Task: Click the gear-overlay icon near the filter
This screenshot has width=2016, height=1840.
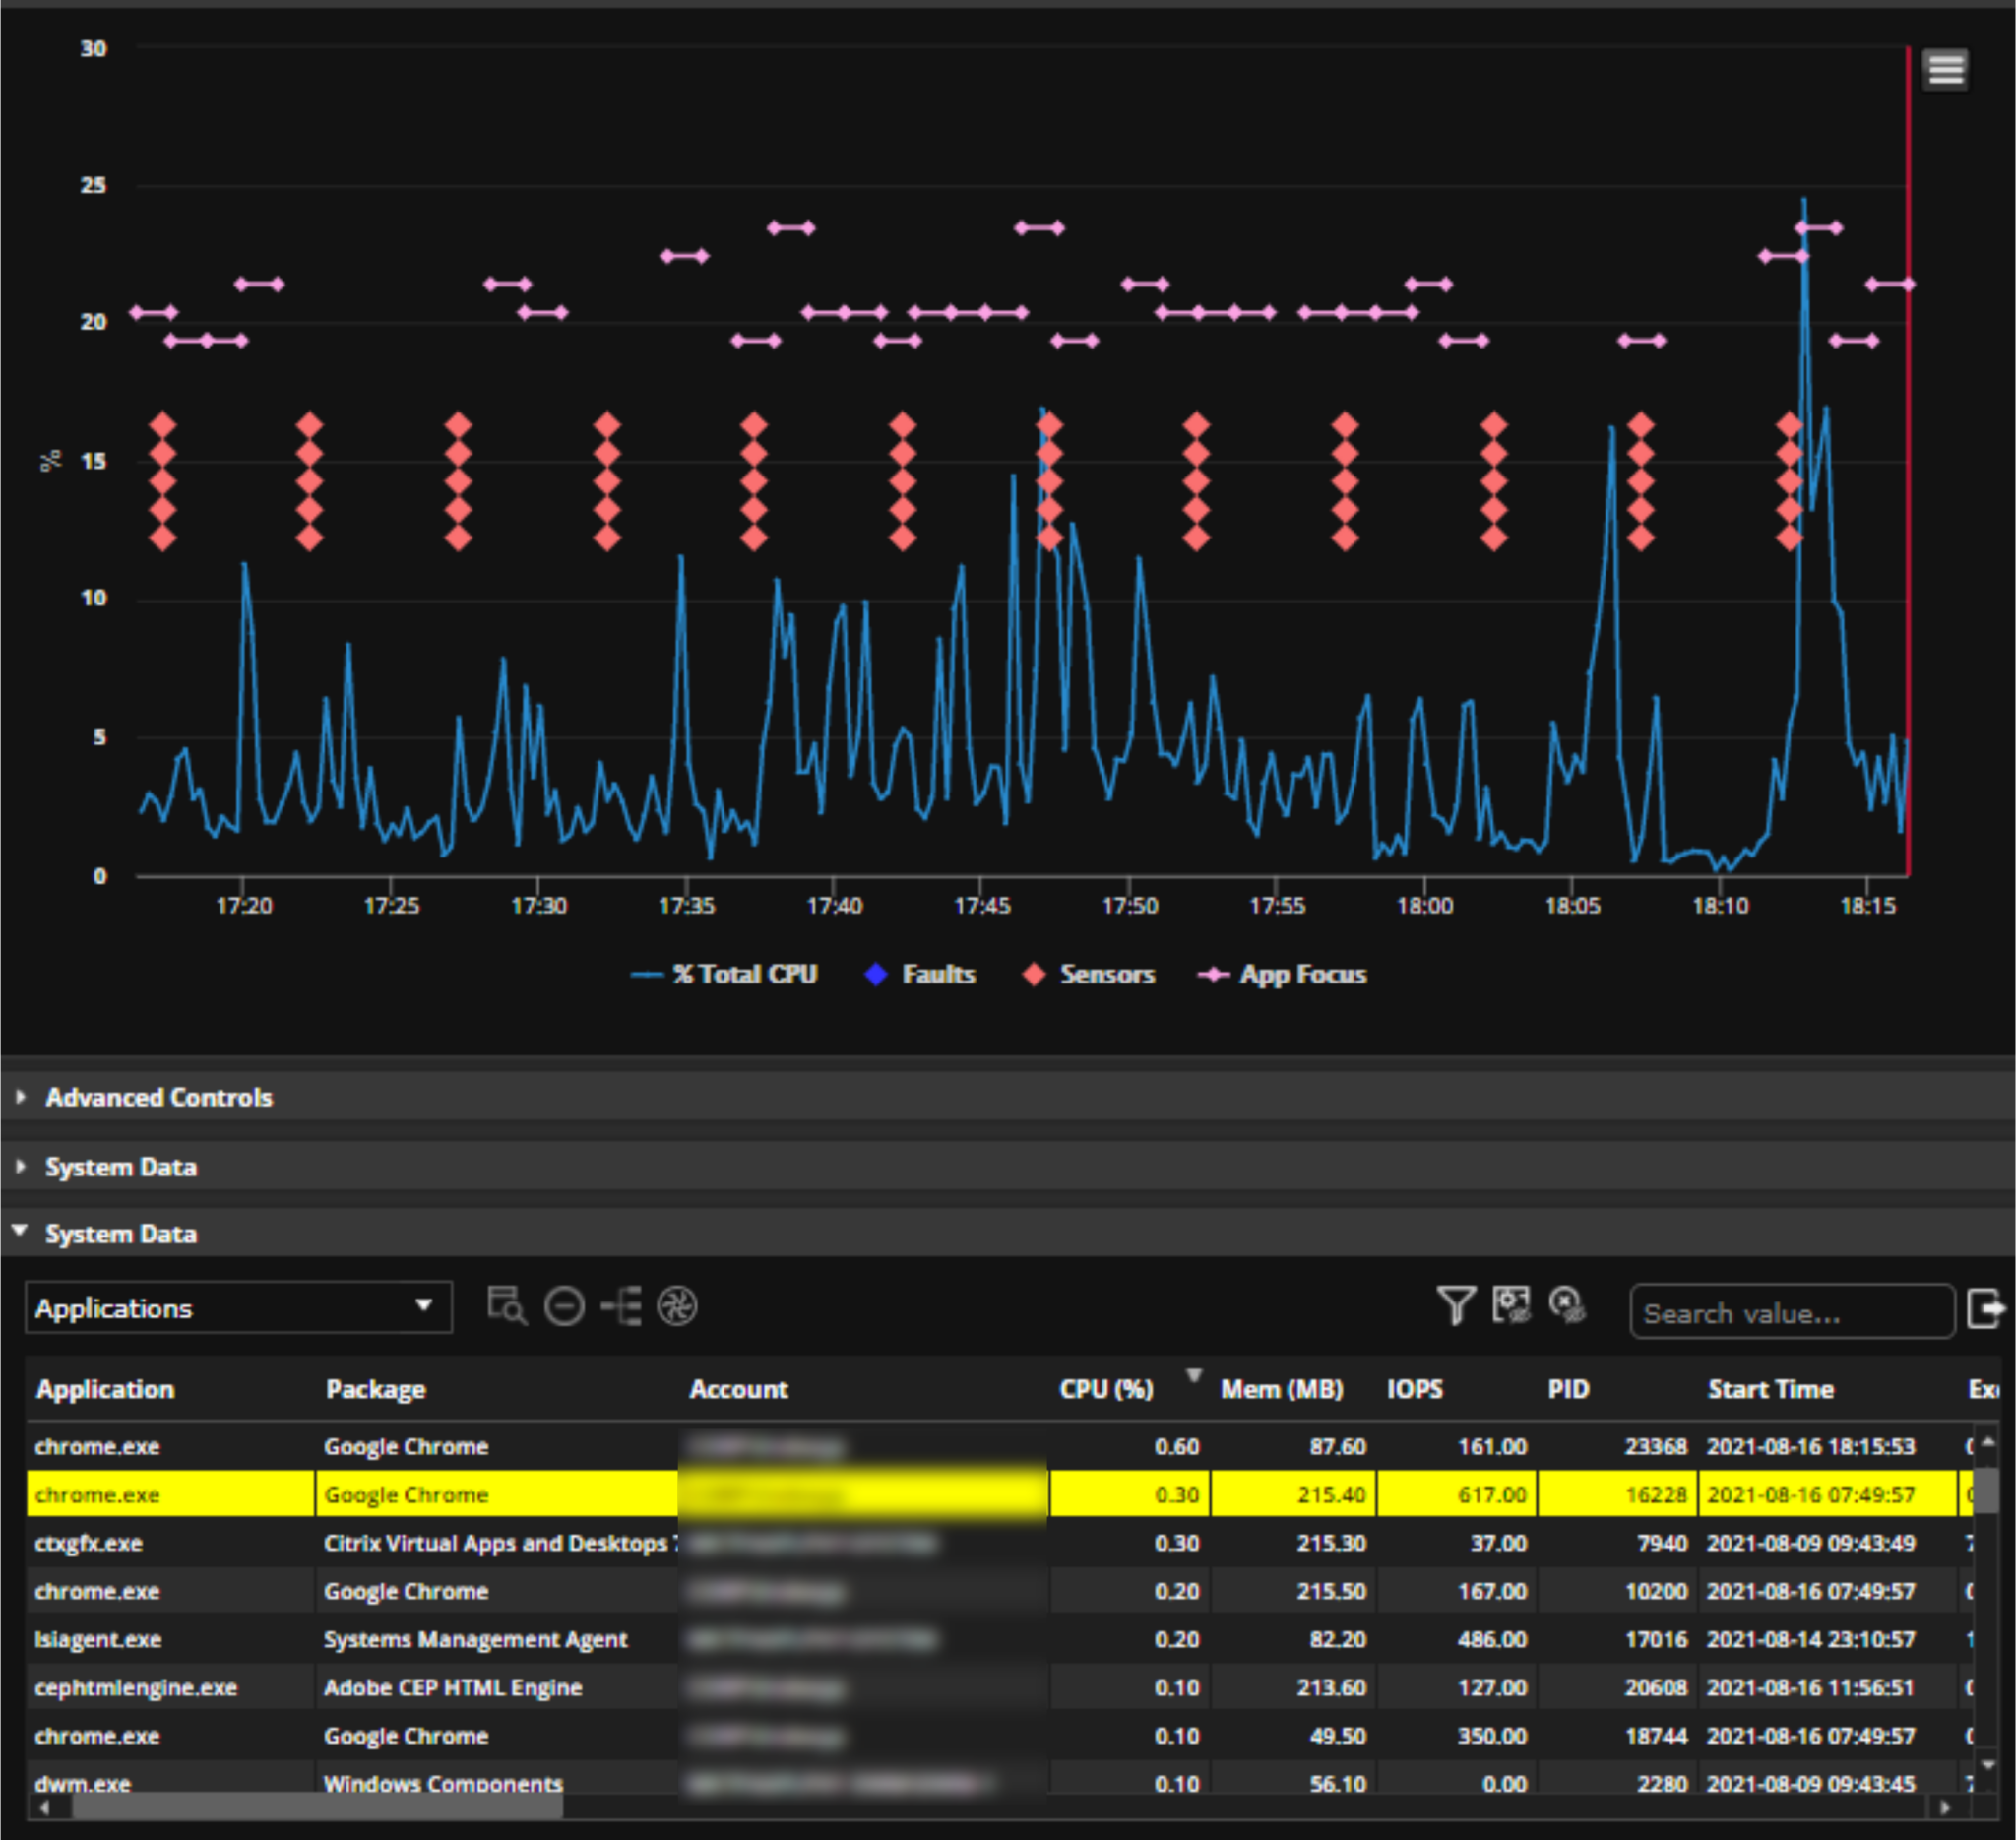Action: pyautogui.click(x=1510, y=1305)
